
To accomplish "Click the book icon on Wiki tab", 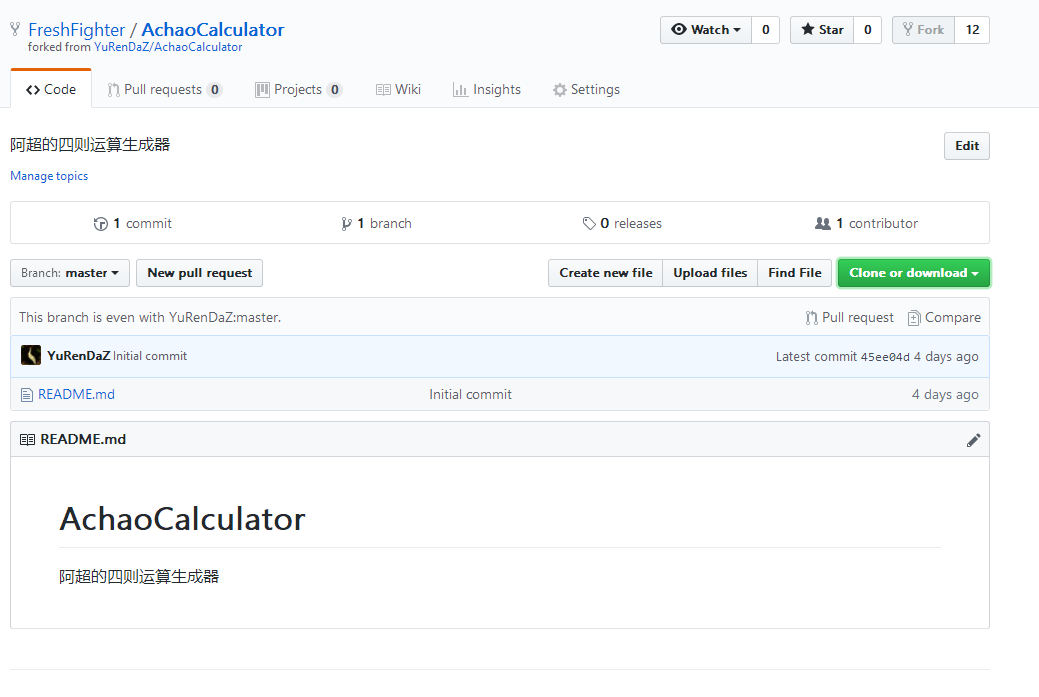I will pos(383,90).
